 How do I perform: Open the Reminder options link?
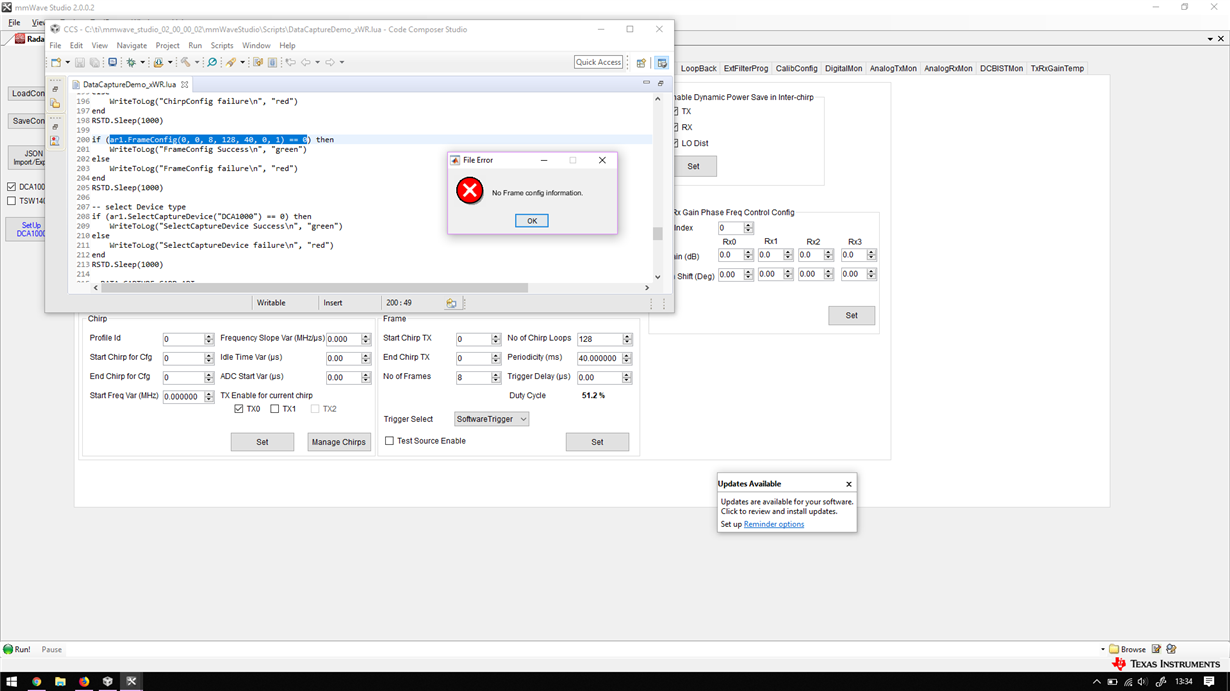click(773, 524)
